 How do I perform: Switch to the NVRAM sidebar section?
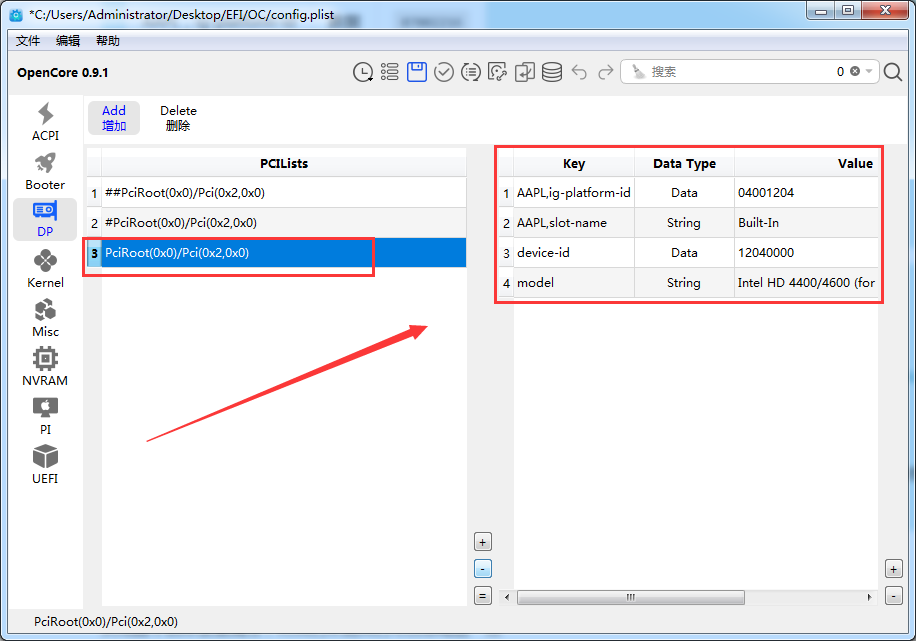[45, 367]
